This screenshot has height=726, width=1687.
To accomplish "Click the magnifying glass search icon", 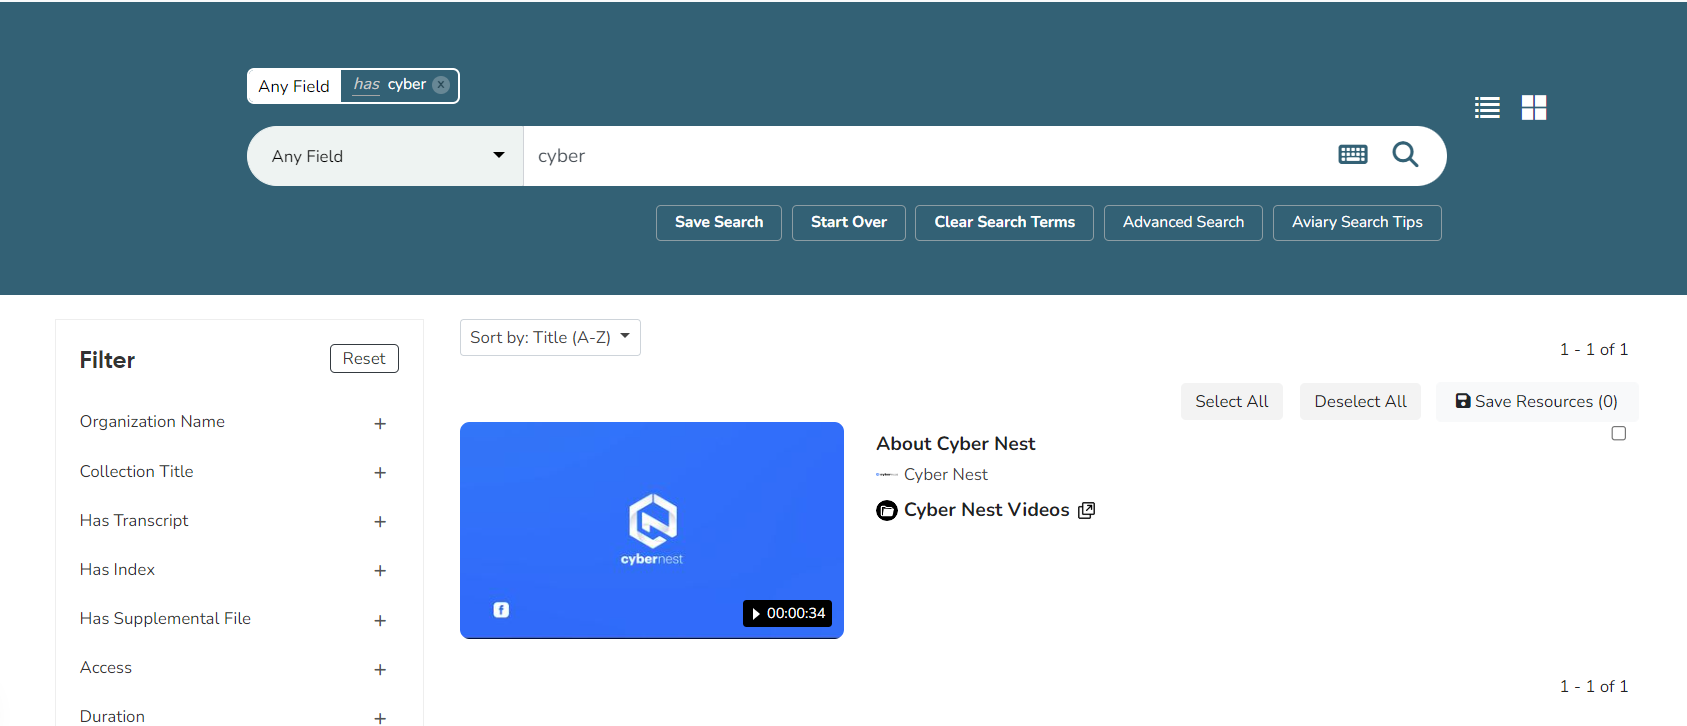I will click(1405, 155).
